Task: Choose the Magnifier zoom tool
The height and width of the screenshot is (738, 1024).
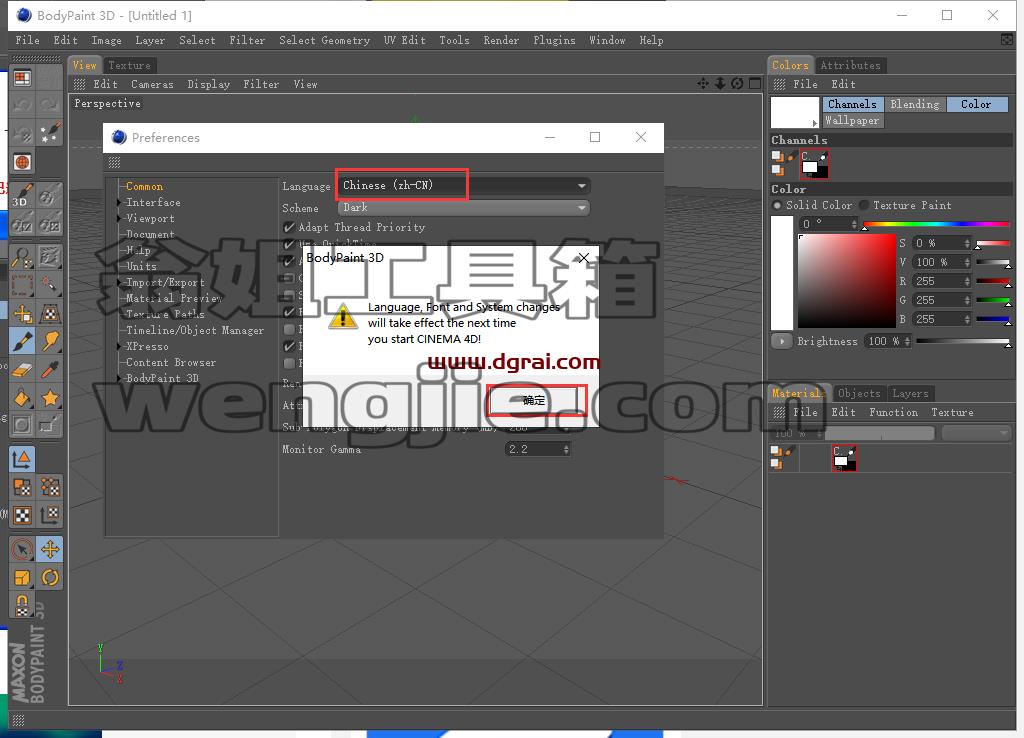Action: click(22, 257)
